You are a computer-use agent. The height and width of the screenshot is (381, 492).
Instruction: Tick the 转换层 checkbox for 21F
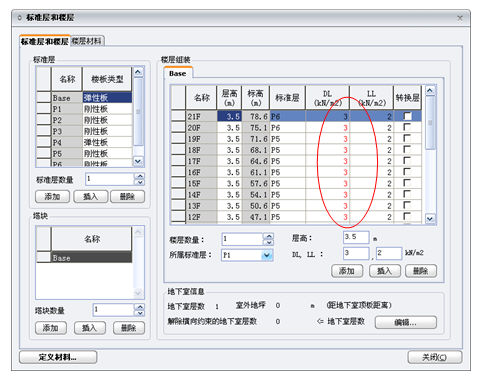pos(407,116)
